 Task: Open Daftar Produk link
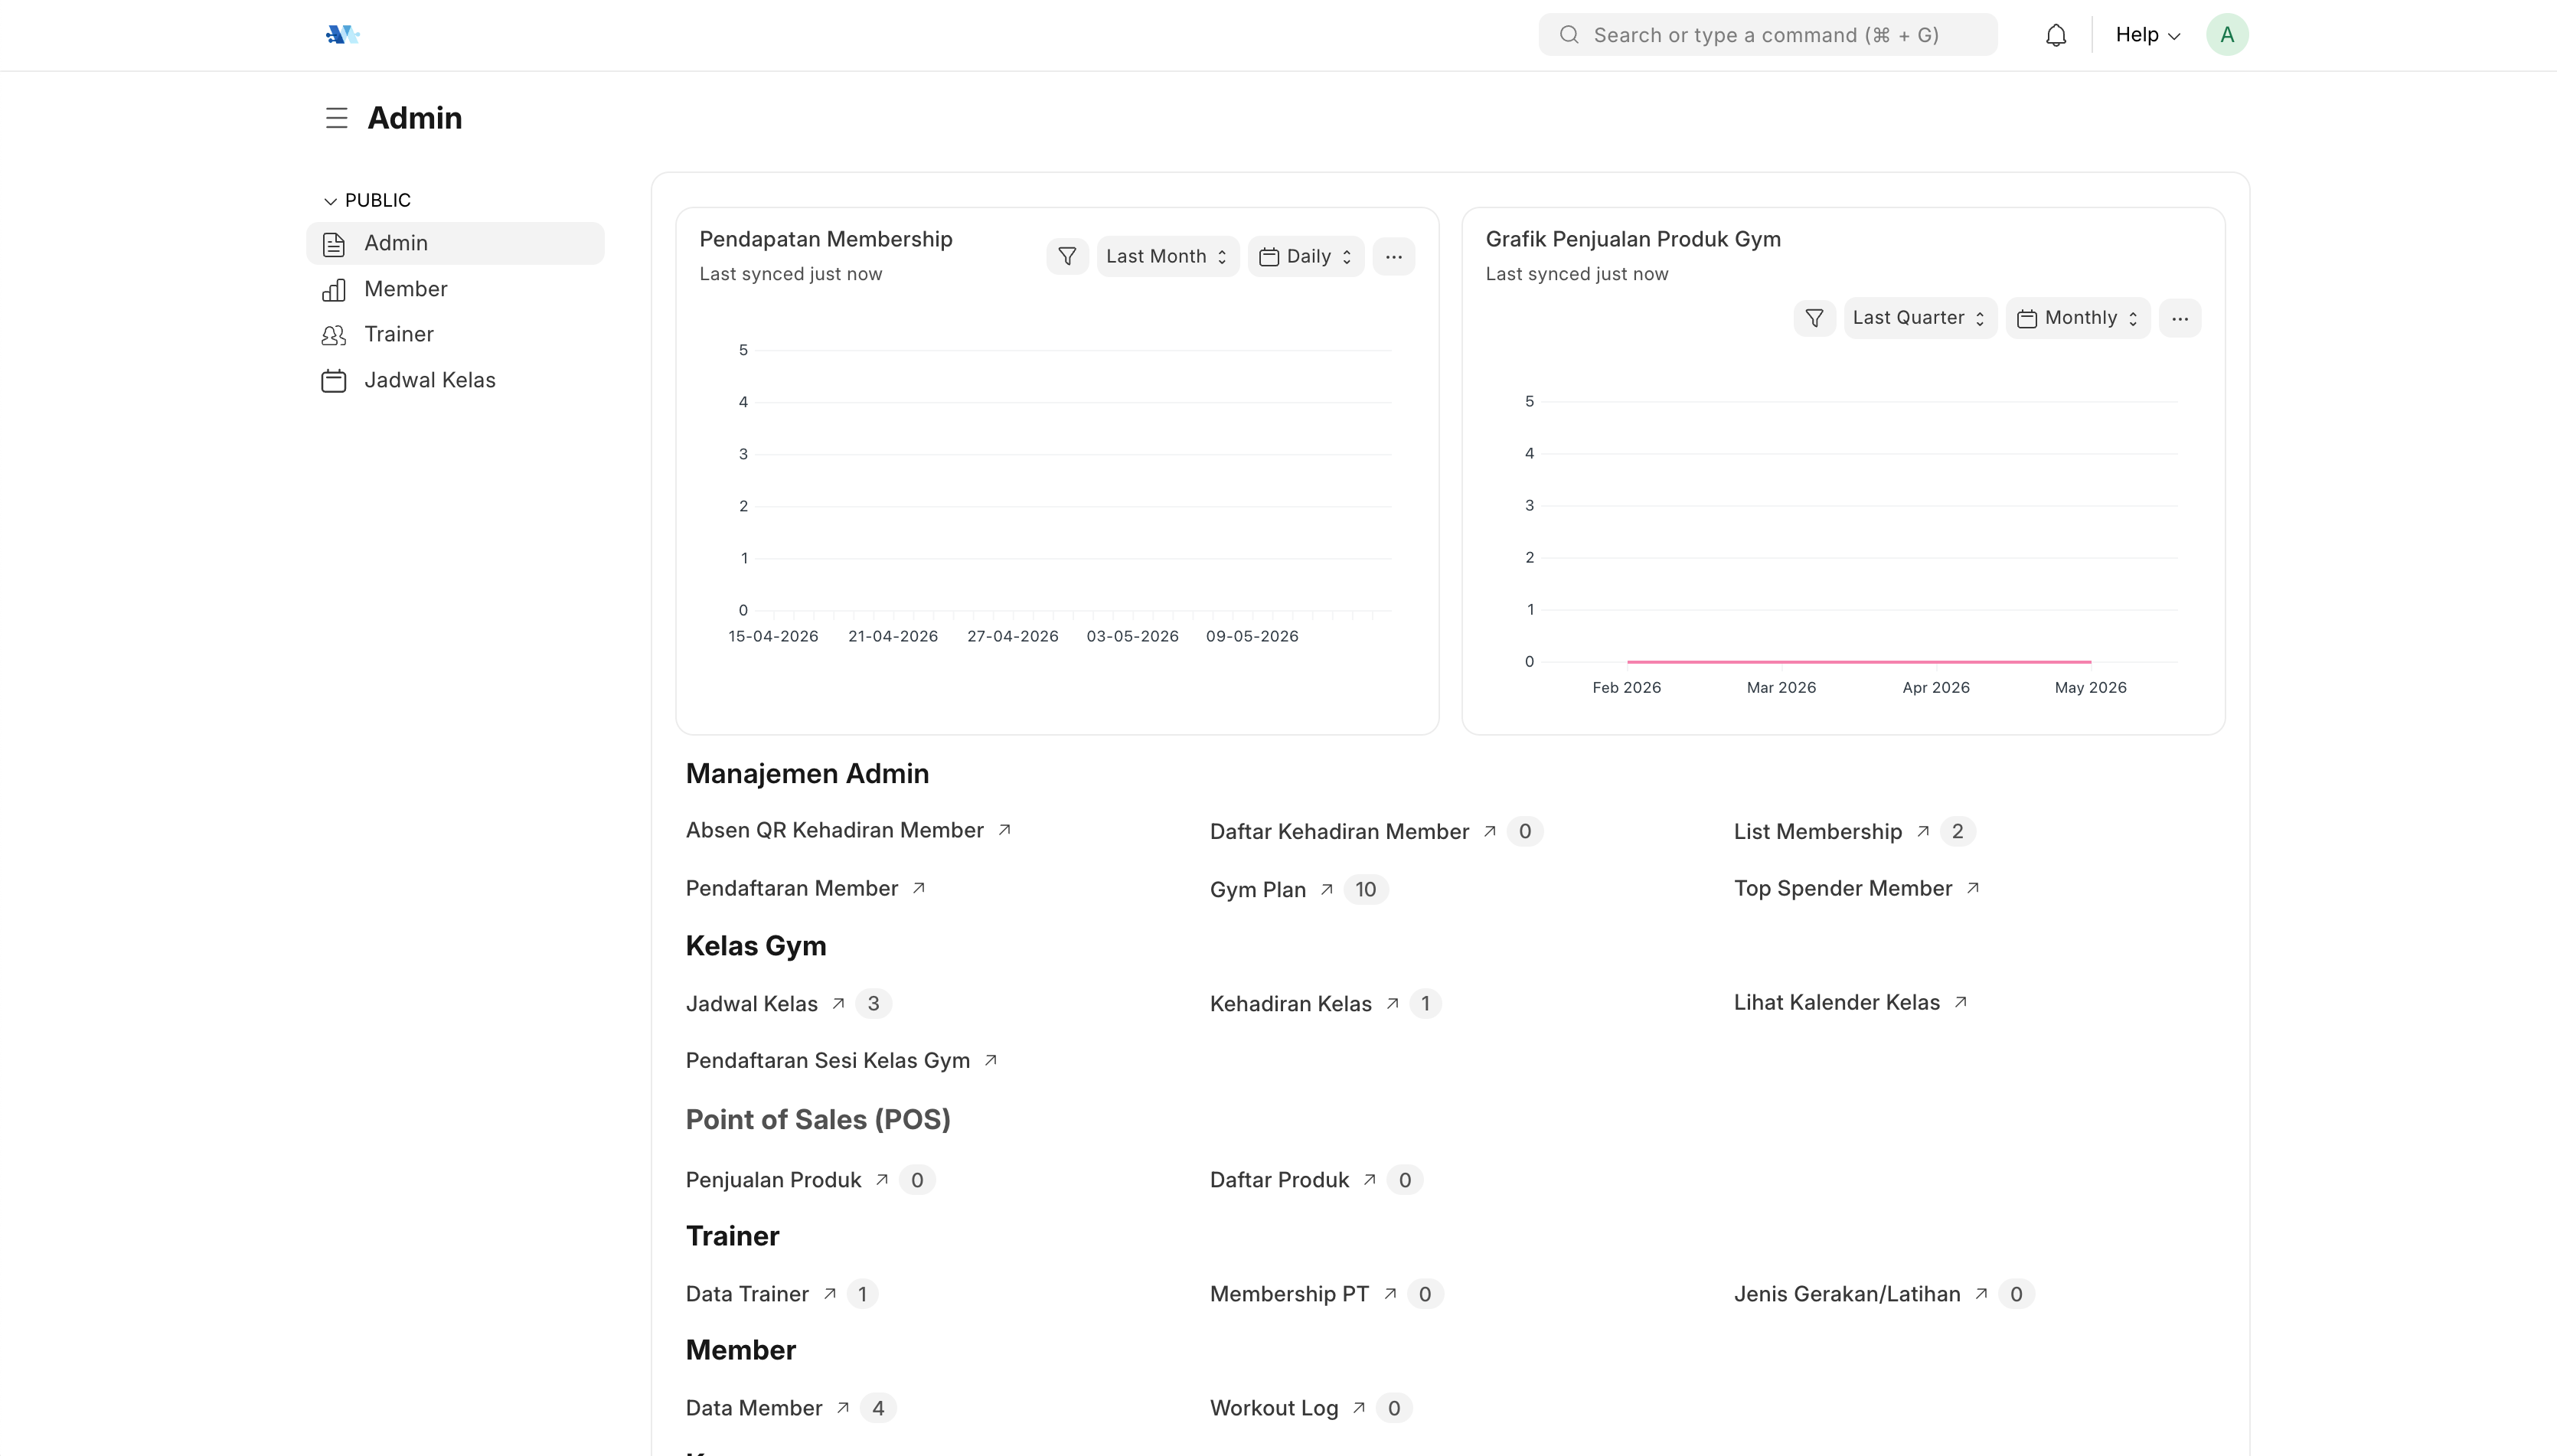[1279, 1180]
